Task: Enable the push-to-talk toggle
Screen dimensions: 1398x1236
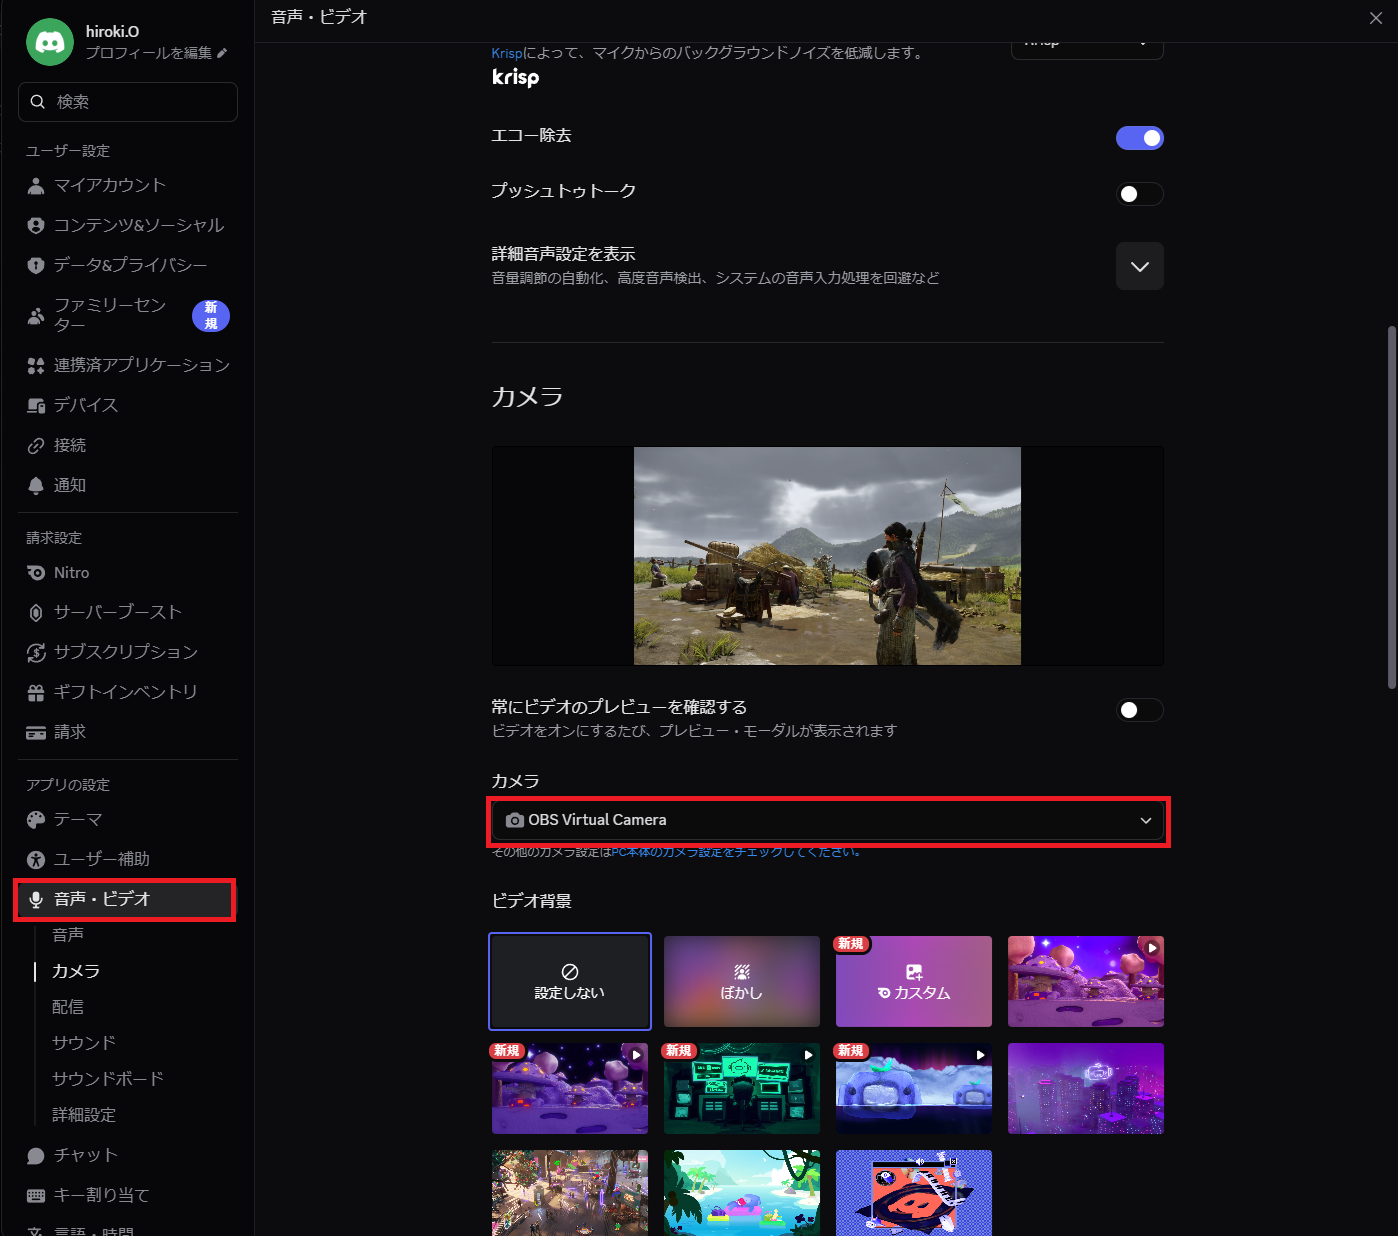Action: point(1139,194)
